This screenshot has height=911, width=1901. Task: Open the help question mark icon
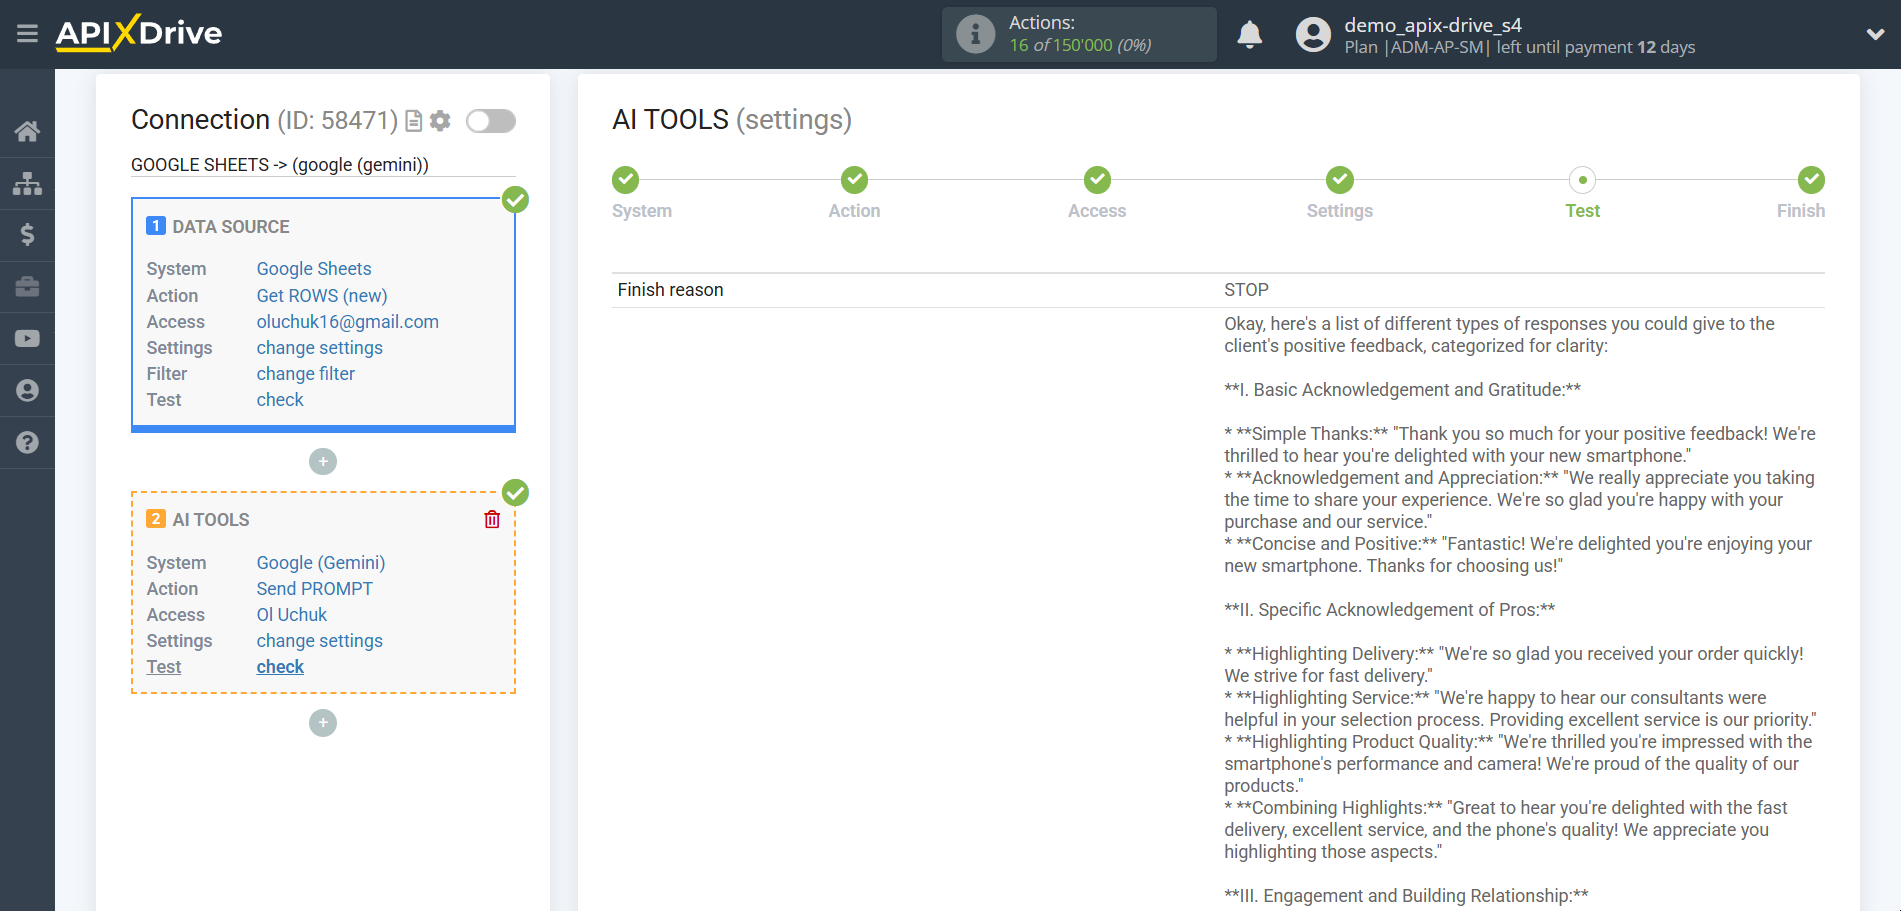(27, 442)
